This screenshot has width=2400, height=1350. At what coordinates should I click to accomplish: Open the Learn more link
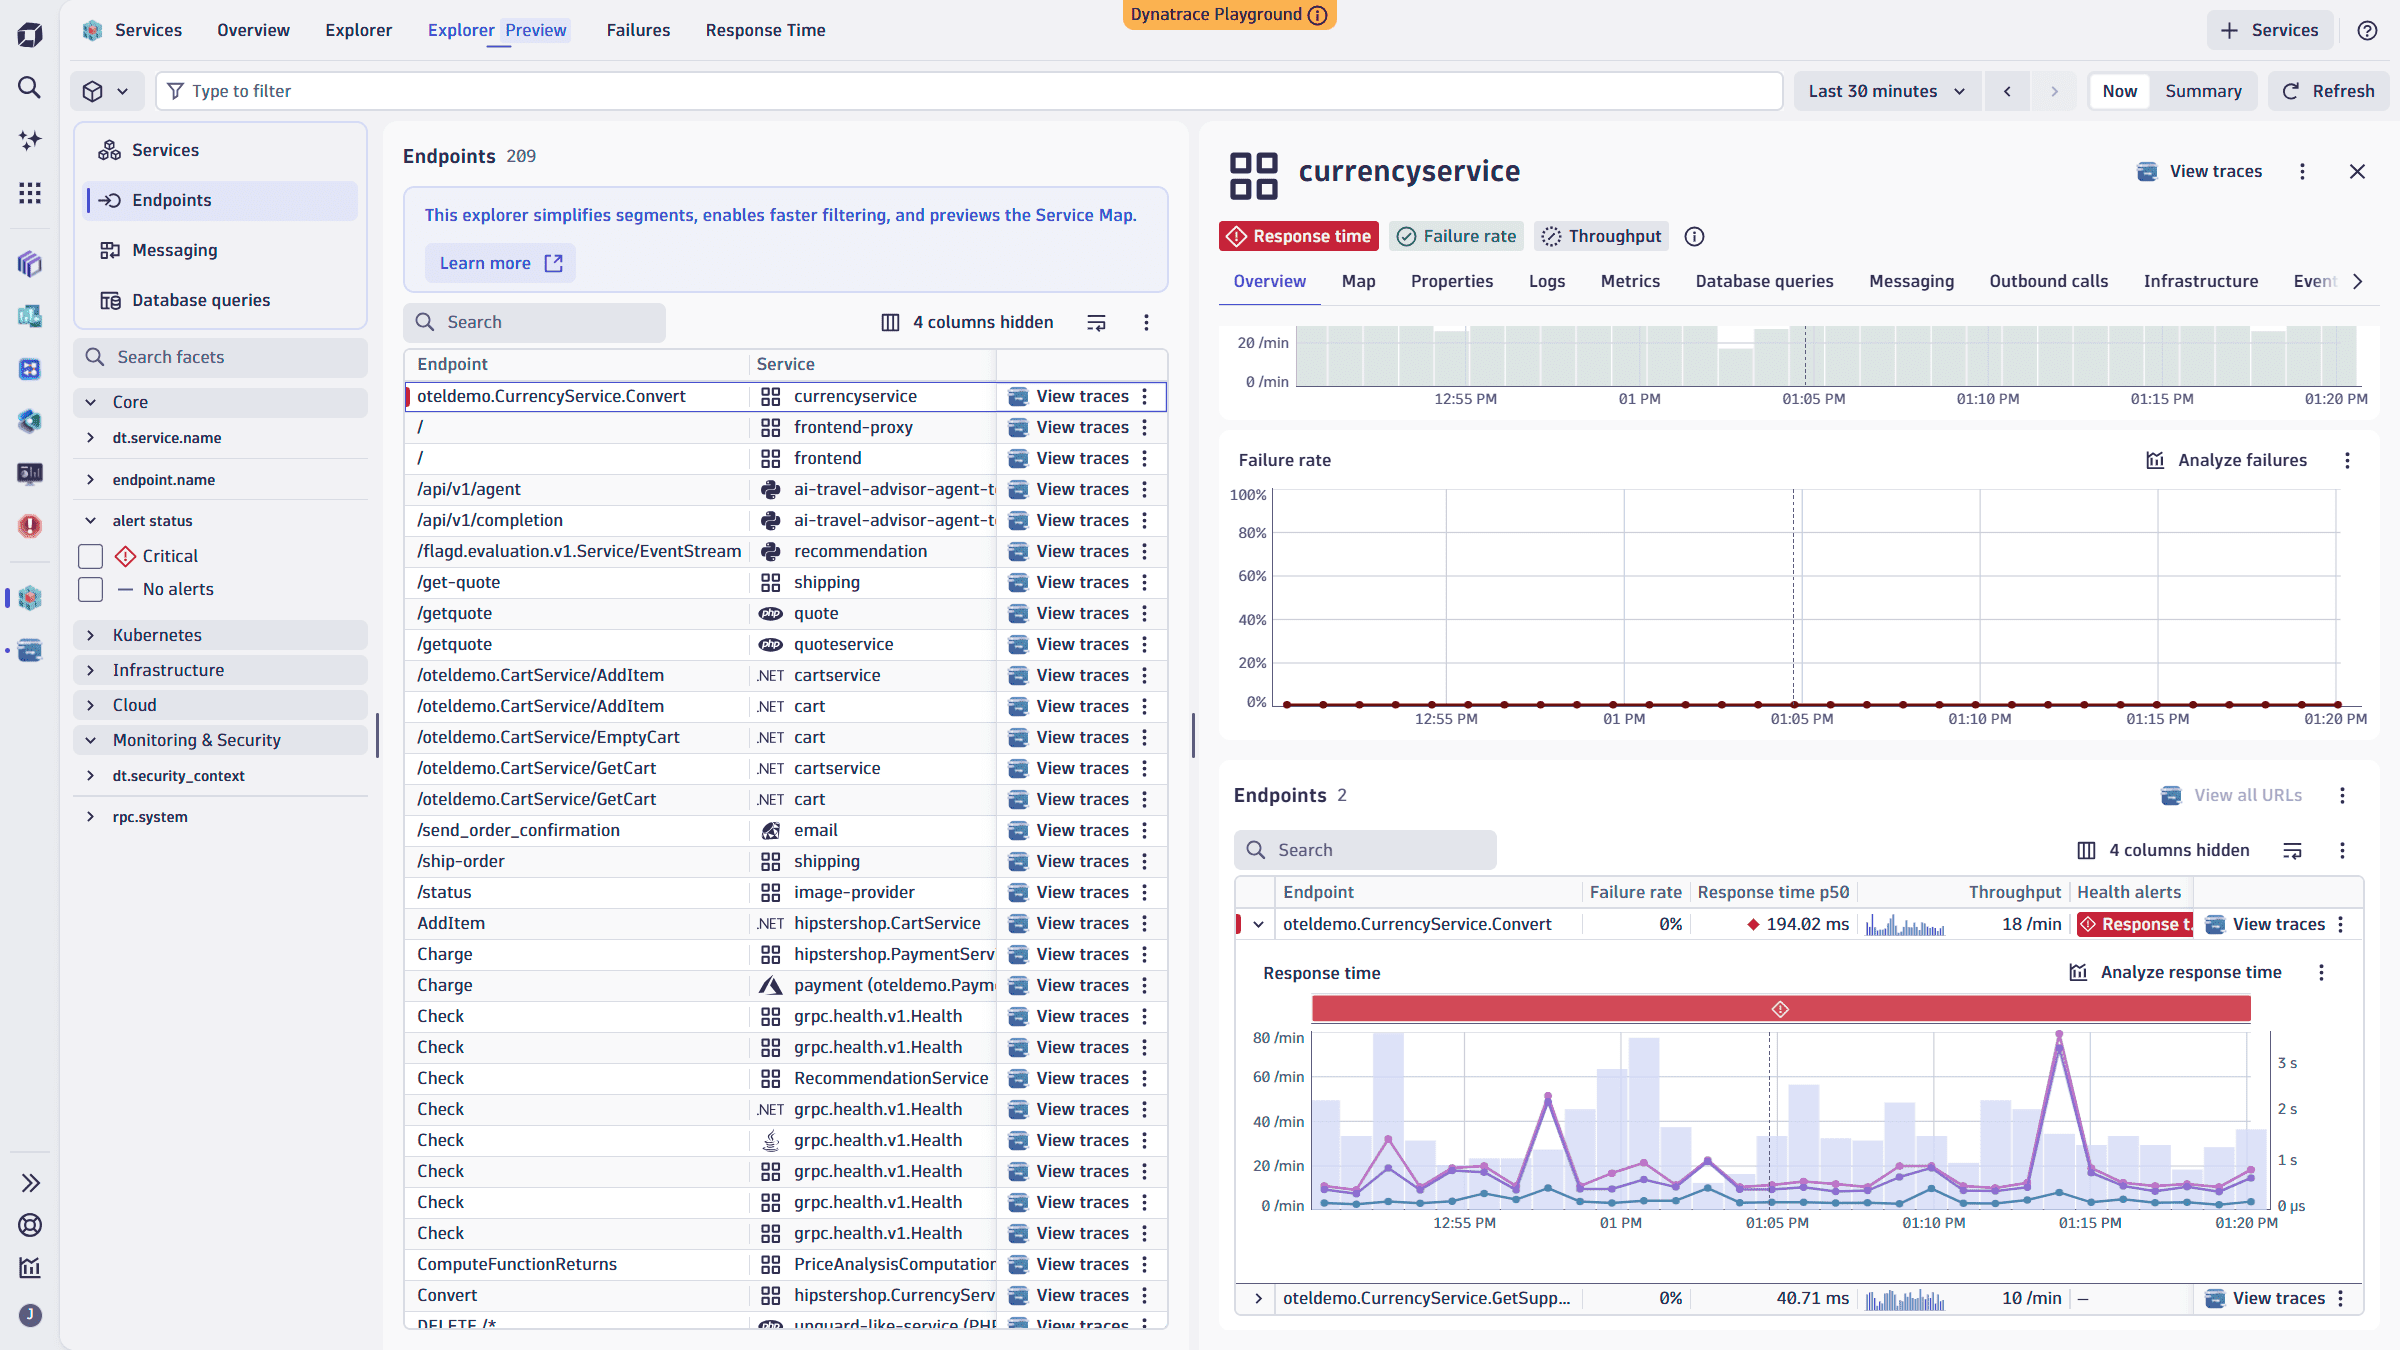pos(500,263)
